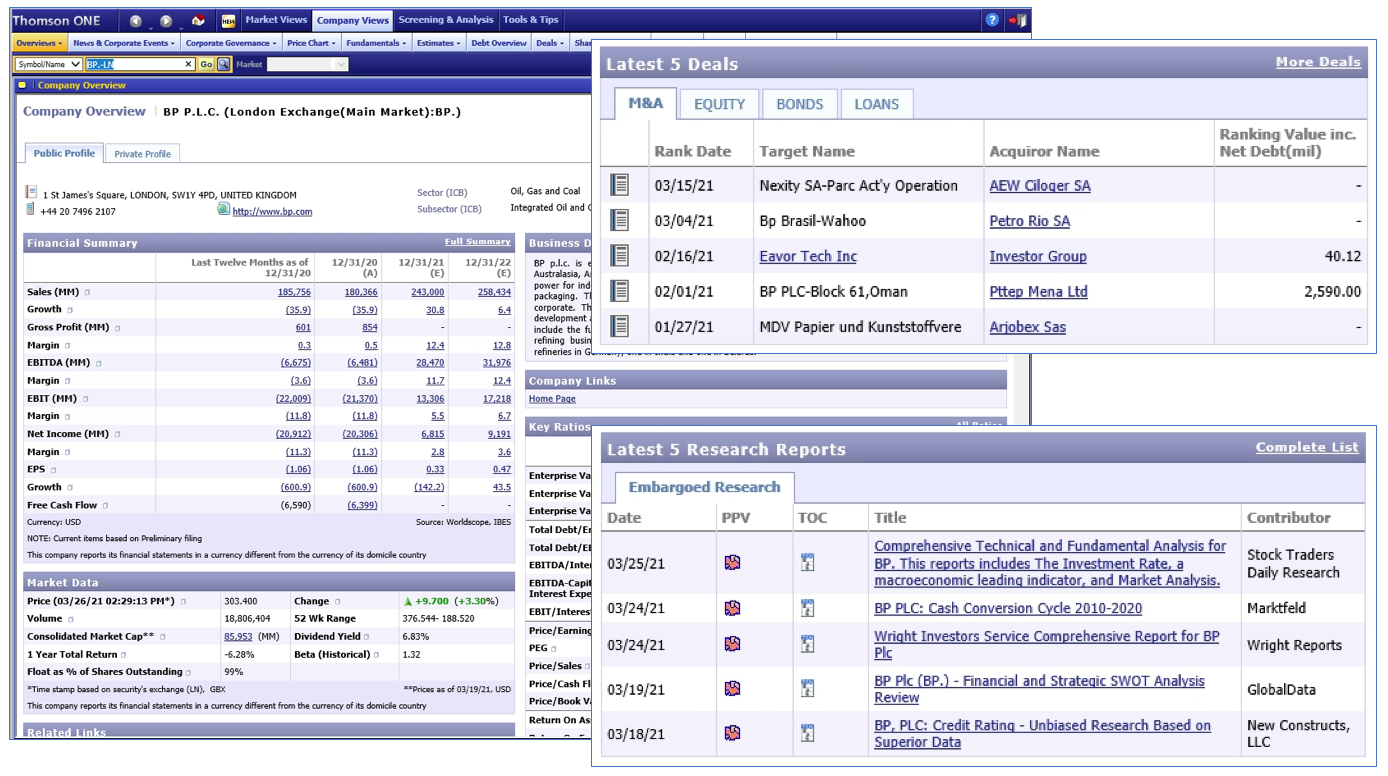Open the Symbol/Name dropdown
This screenshot has height=776, width=1388.
pyautogui.click(x=48, y=64)
